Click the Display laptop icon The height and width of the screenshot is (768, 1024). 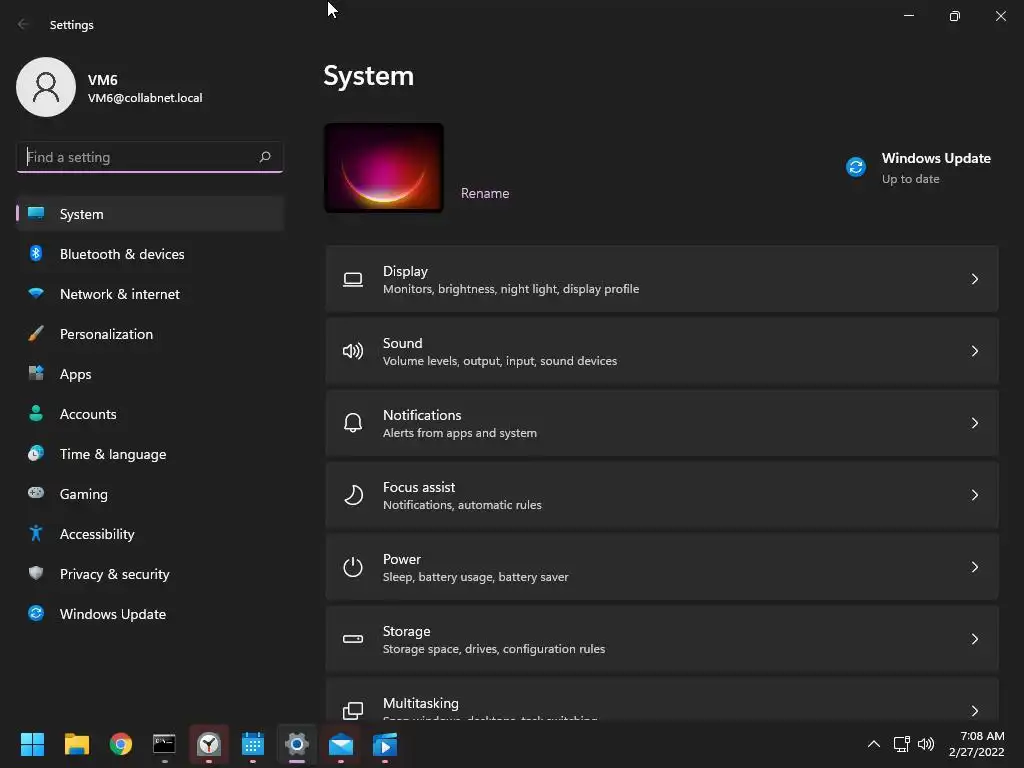[x=353, y=280]
